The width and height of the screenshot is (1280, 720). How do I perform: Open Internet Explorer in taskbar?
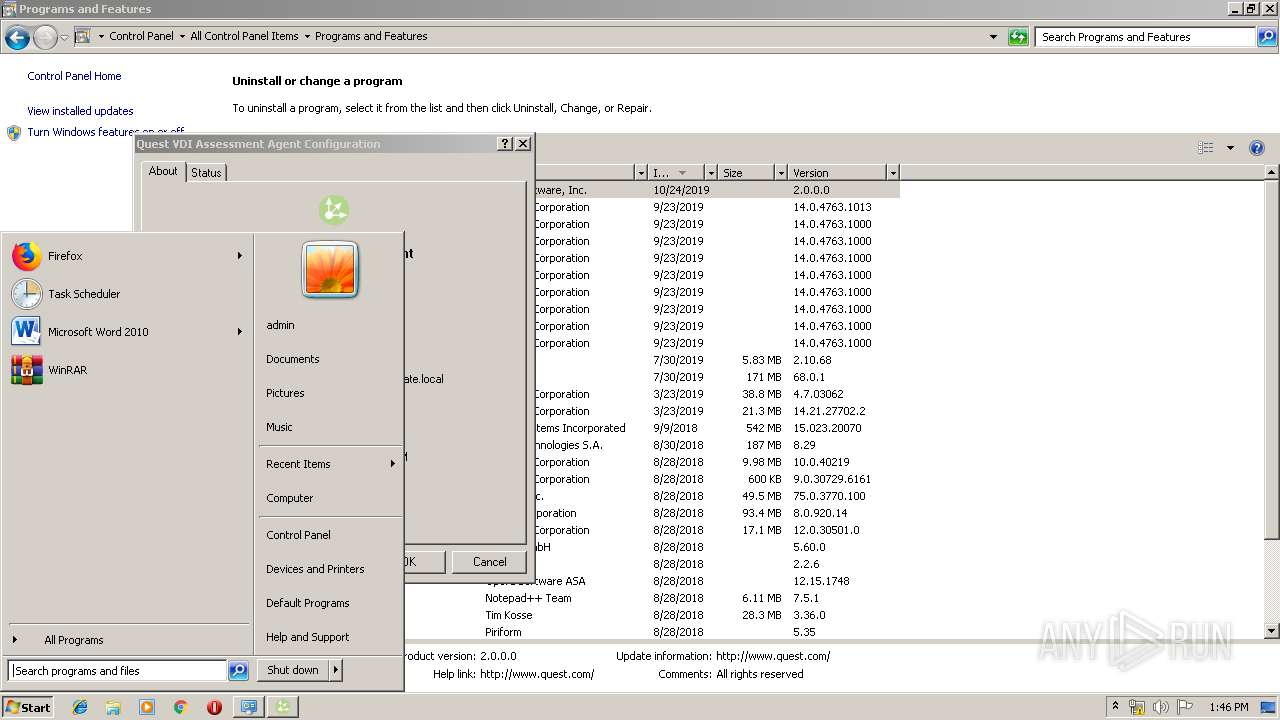click(x=80, y=707)
